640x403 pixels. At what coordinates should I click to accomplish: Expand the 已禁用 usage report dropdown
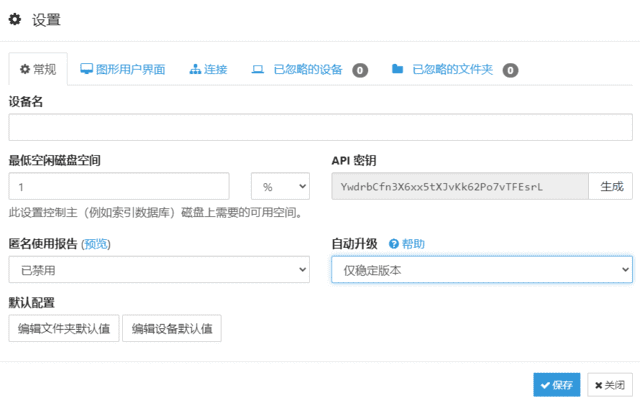[x=159, y=270]
